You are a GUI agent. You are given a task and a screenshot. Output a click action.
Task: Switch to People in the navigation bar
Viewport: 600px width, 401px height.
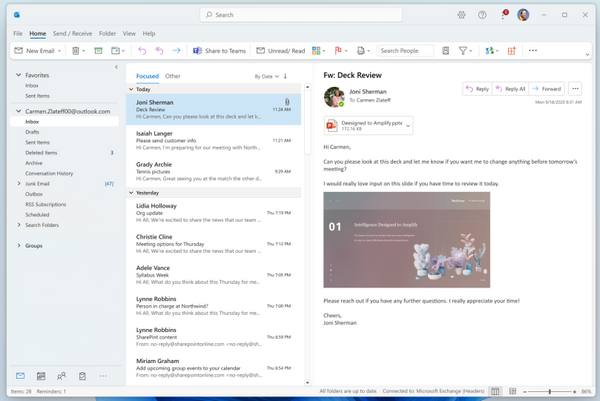point(61,376)
